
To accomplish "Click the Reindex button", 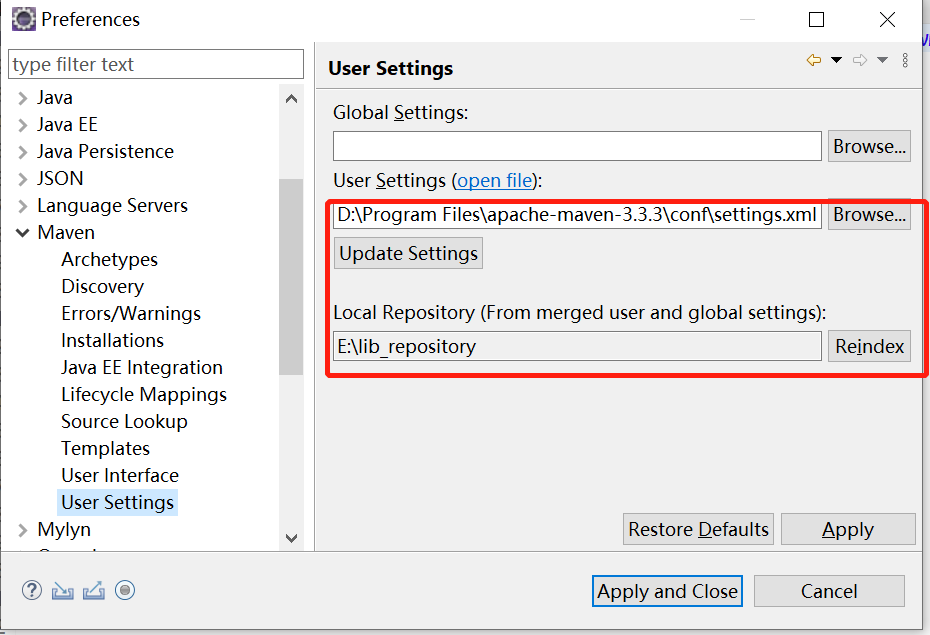I will tap(869, 347).
